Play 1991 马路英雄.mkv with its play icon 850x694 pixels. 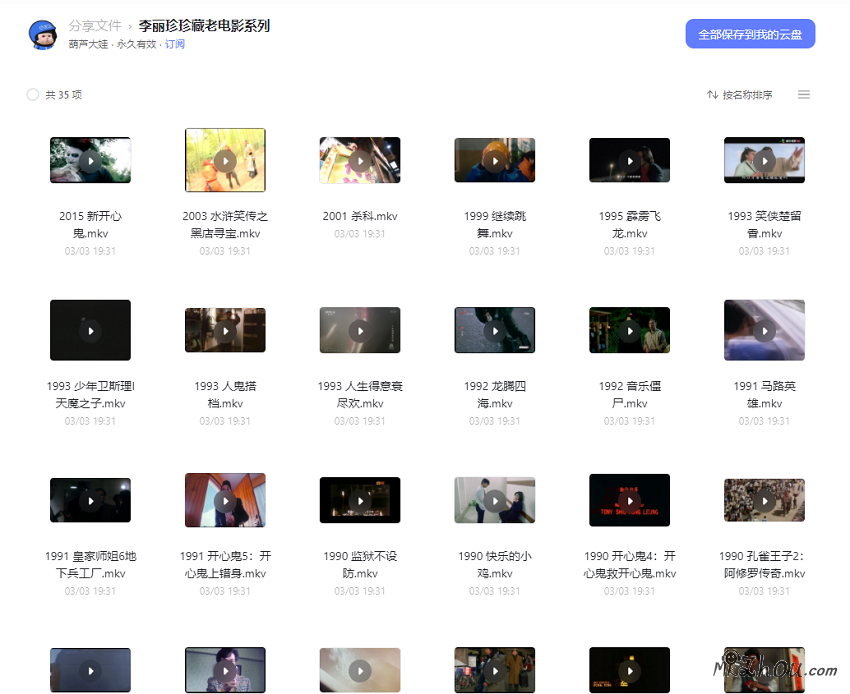[x=764, y=330]
